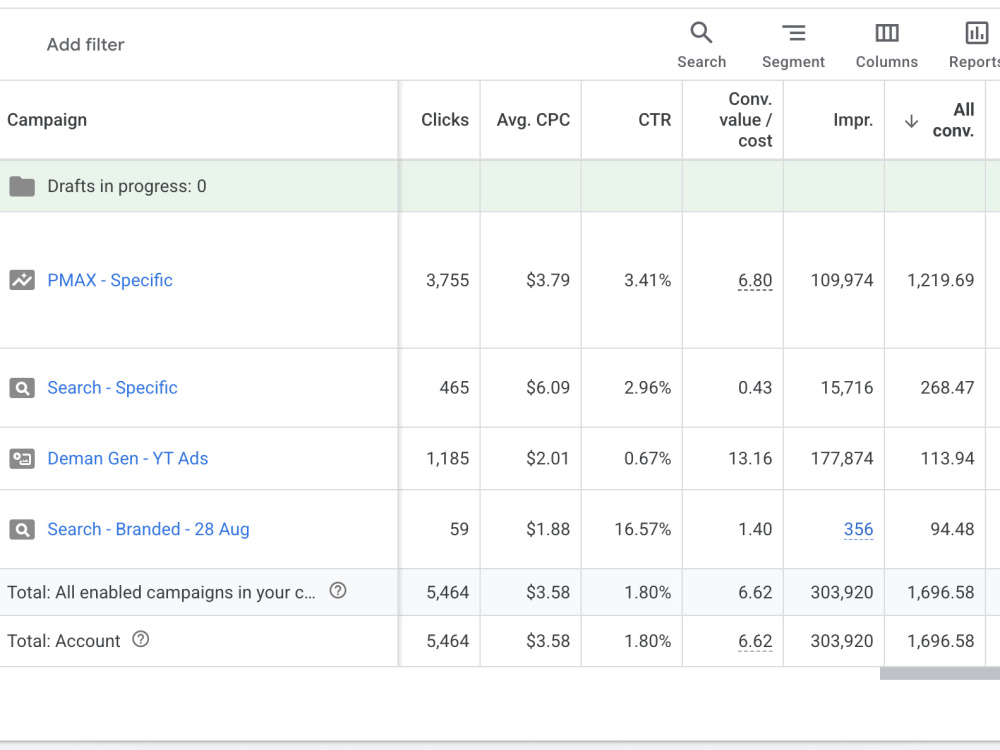Click help icon beside Total: Account
This screenshot has width=1000, height=750.
(x=140, y=639)
